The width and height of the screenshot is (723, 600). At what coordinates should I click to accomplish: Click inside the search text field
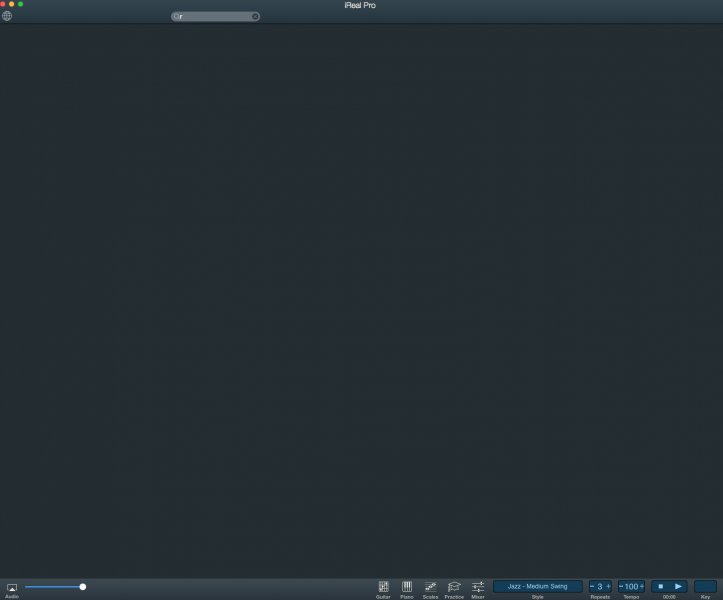coord(215,17)
